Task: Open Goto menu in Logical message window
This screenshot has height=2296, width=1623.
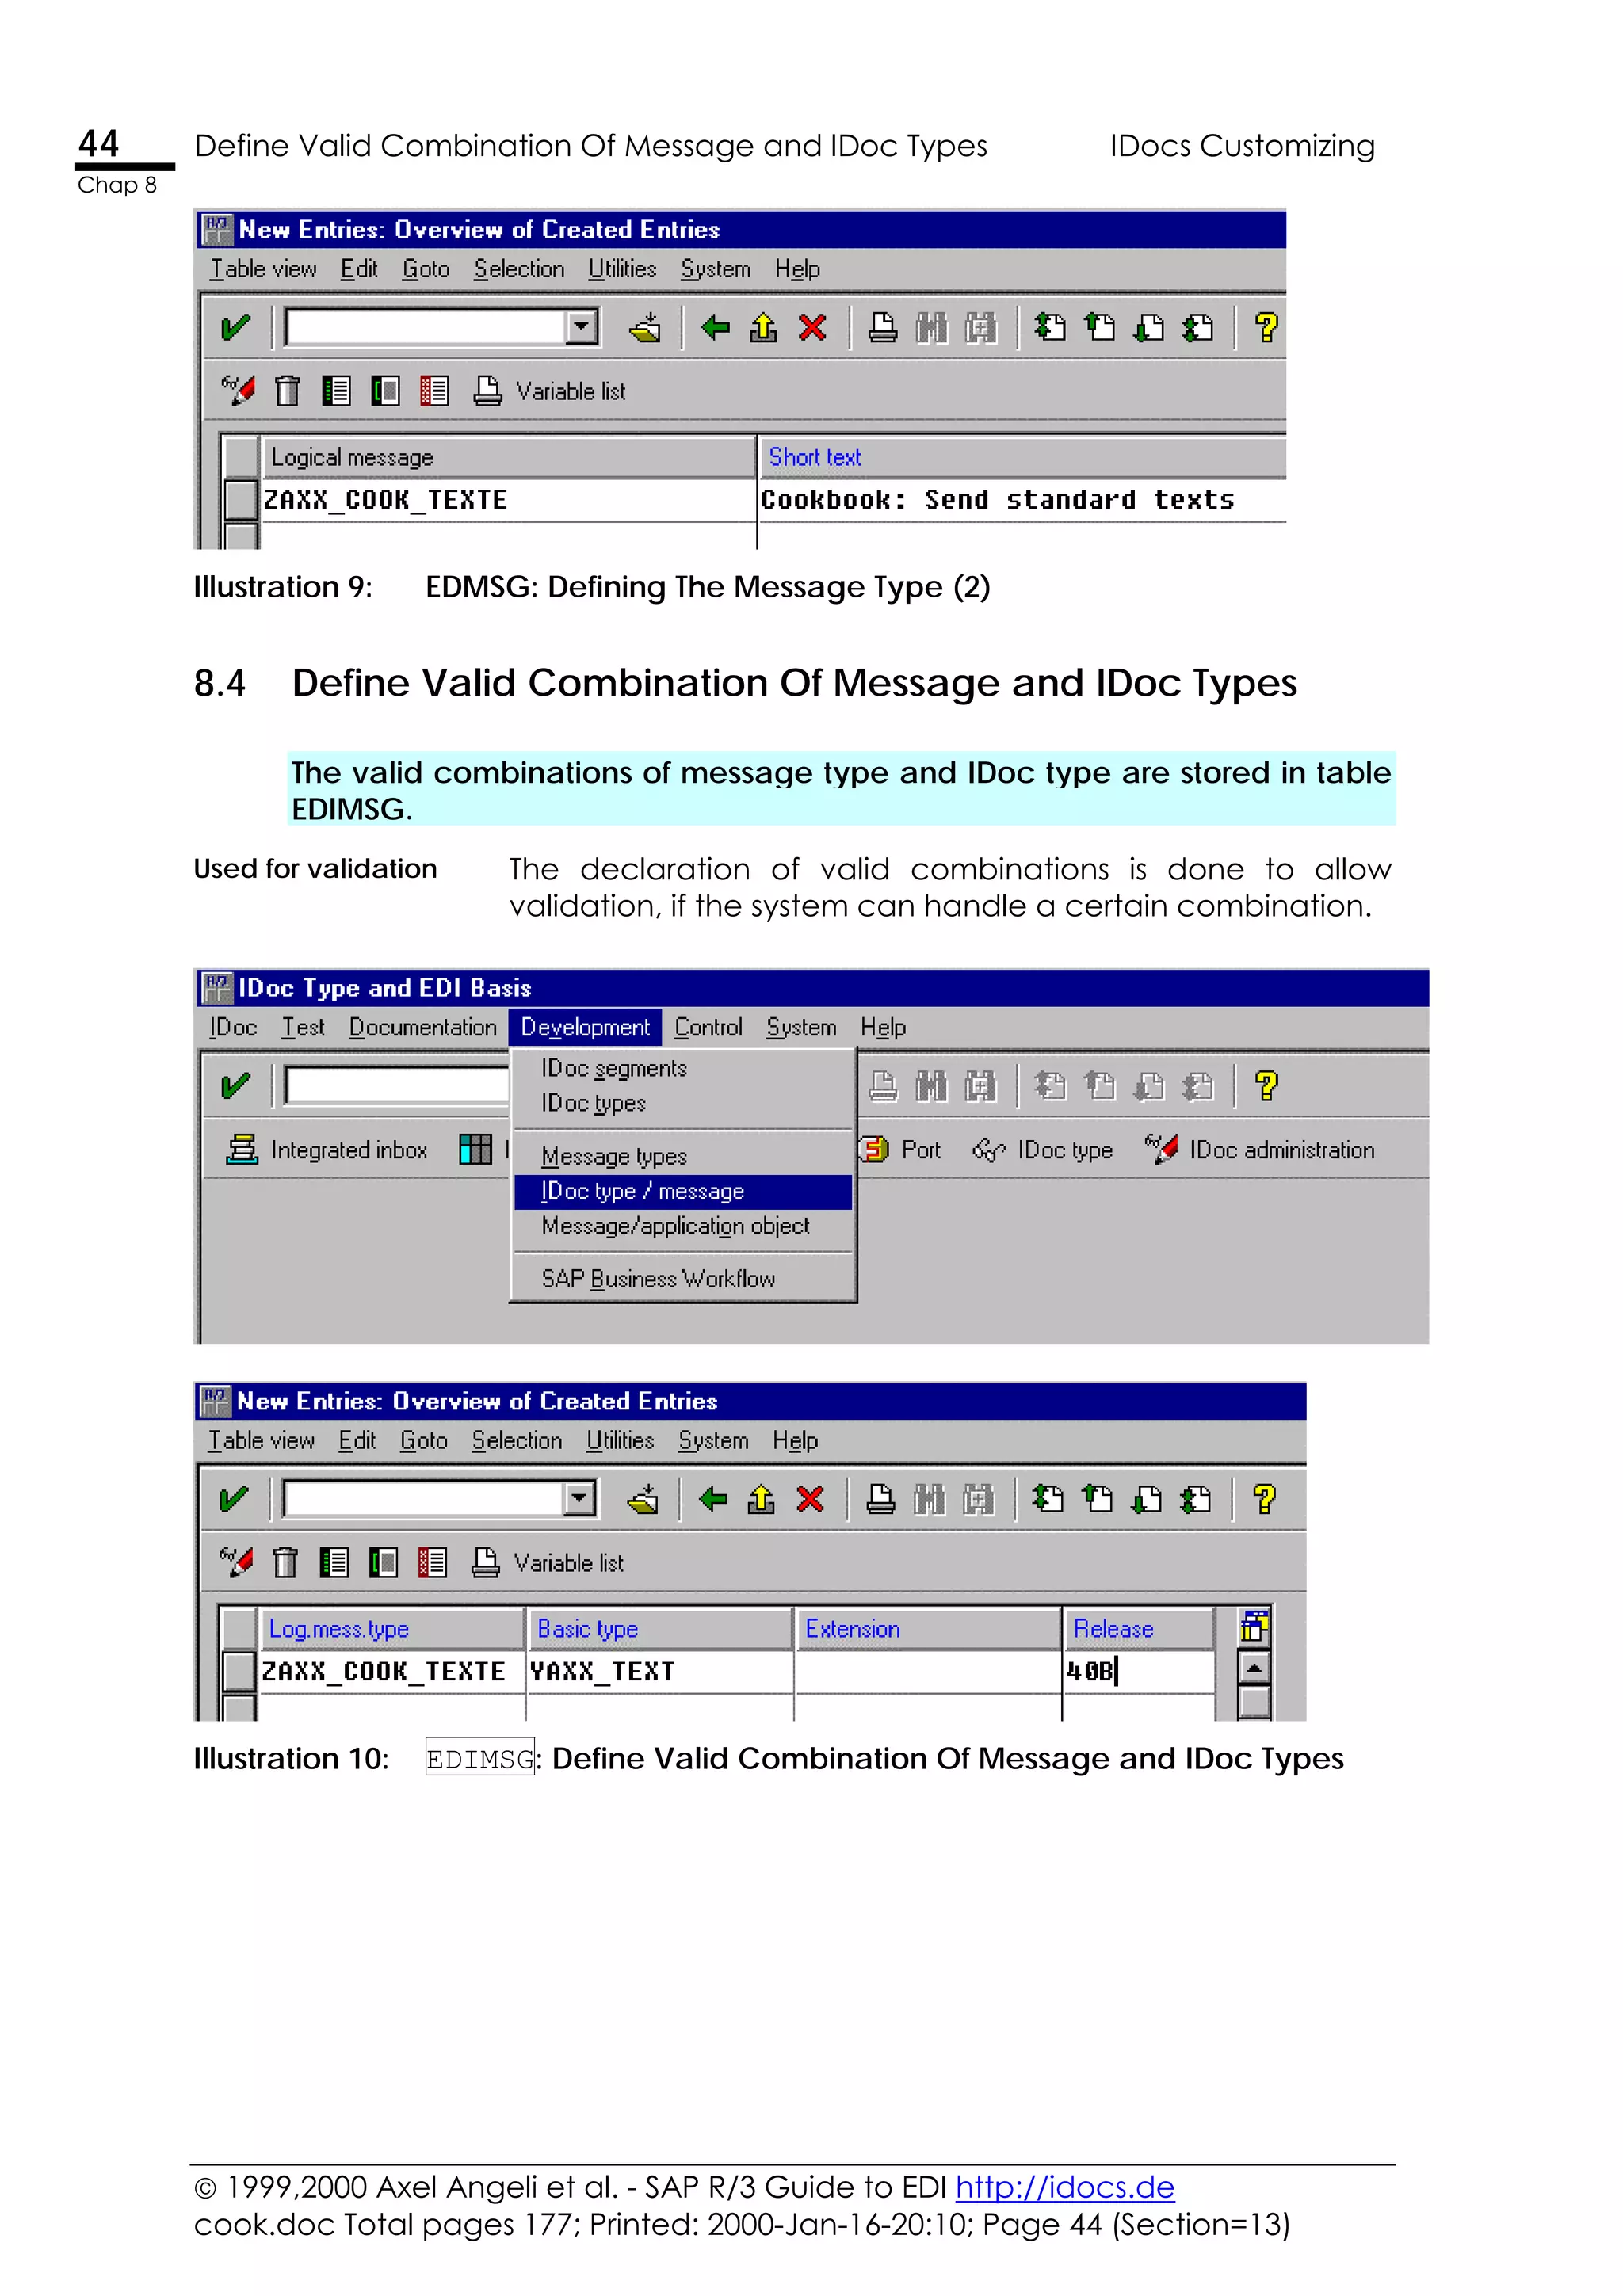Action: coord(426,269)
